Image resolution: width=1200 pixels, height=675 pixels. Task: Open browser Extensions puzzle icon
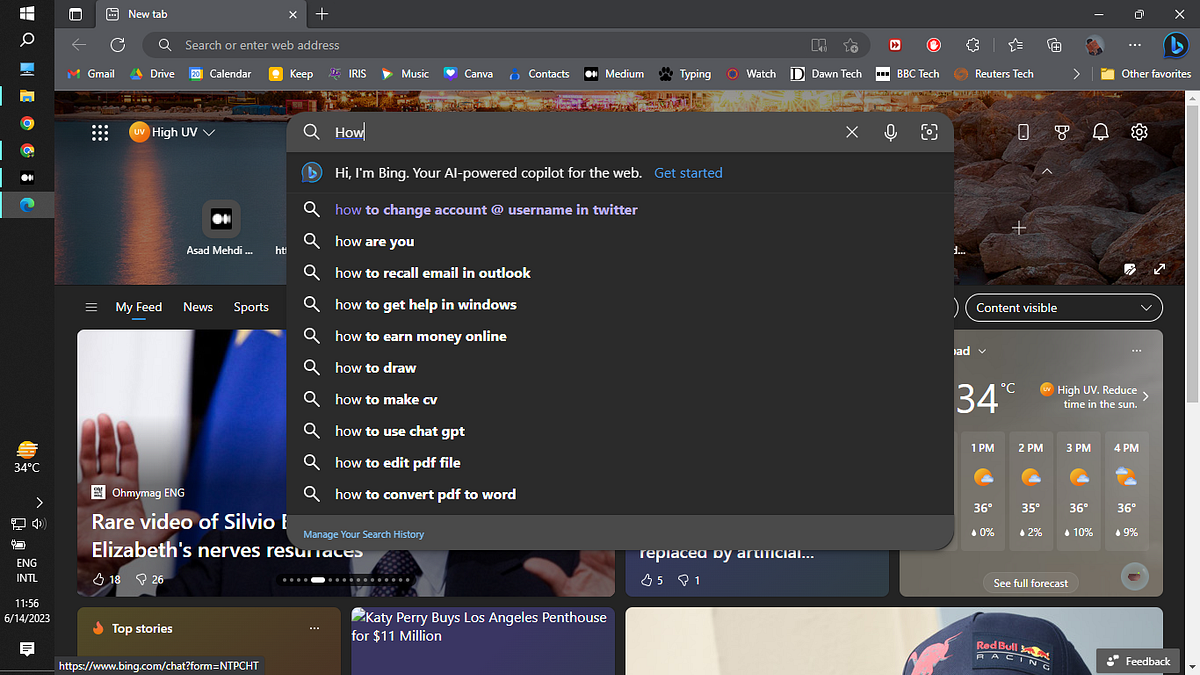(x=972, y=45)
